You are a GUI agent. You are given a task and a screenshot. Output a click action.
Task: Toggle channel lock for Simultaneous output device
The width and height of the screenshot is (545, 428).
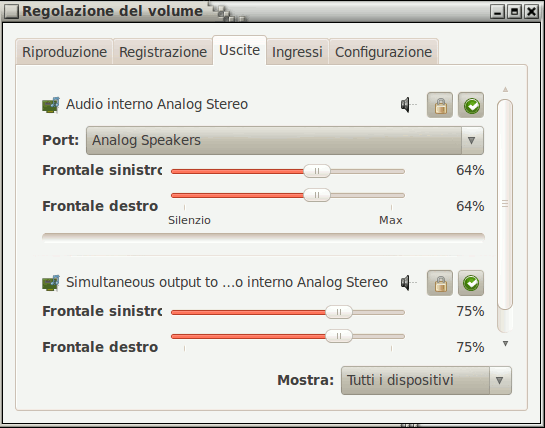[440, 283]
